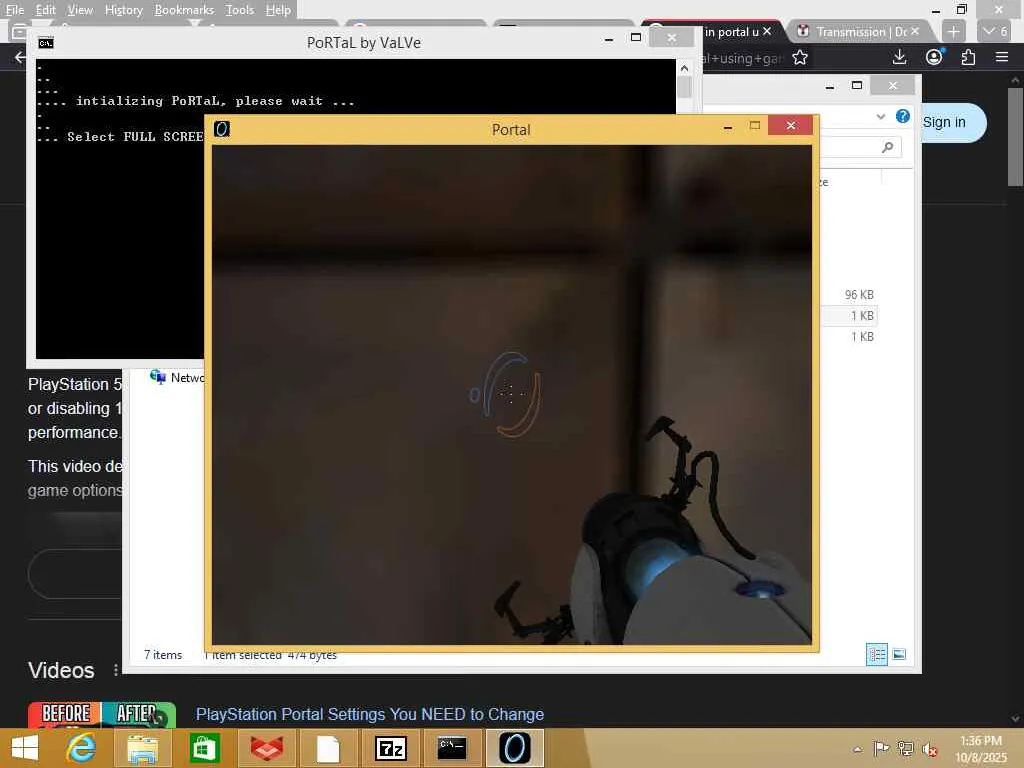
Task: Expand the list all tabs dropdown in Firefox
Action: point(995,31)
